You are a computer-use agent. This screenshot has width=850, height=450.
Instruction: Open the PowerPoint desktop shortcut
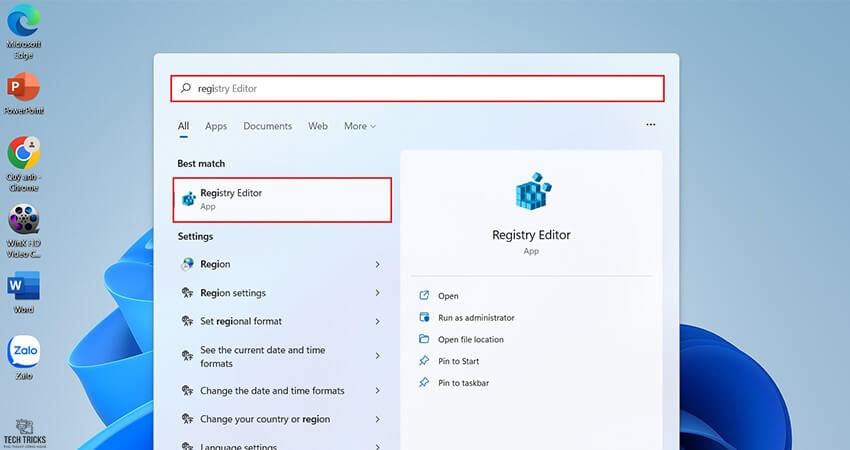(x=23, y=94)
